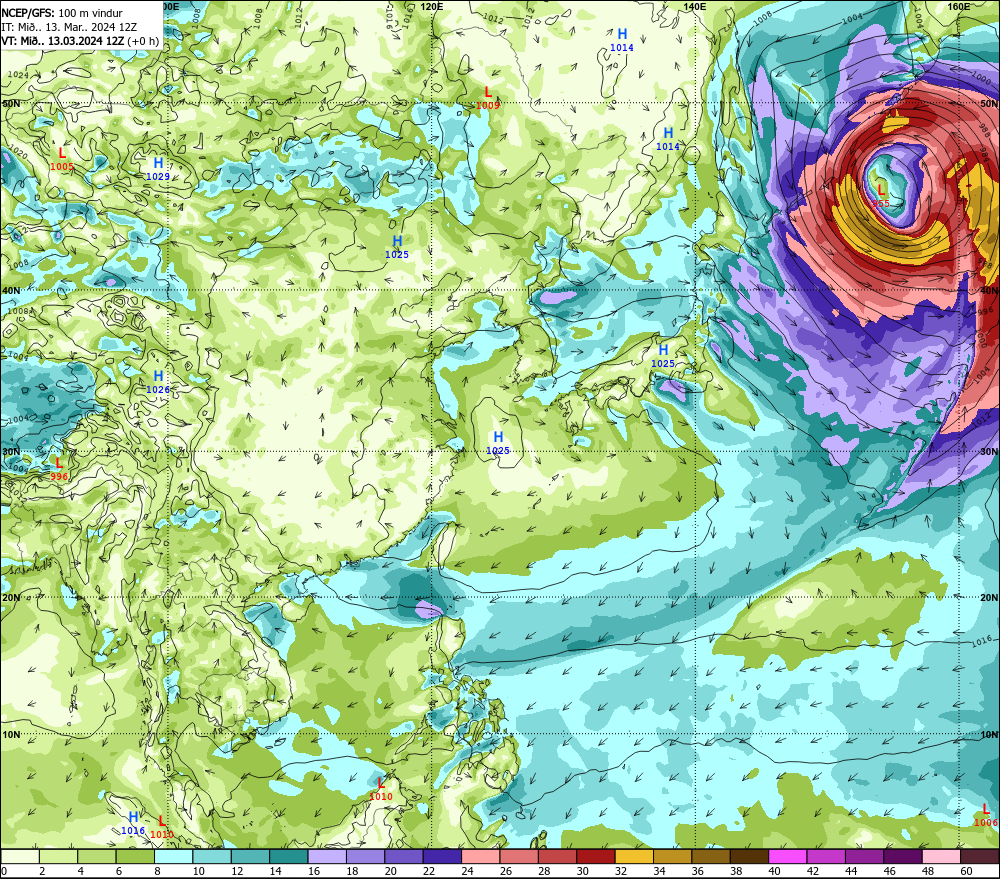Pick the pale cream 0-2 legend swatch
This screenshot has width=1000, height=879.
[x=20, y=856]
